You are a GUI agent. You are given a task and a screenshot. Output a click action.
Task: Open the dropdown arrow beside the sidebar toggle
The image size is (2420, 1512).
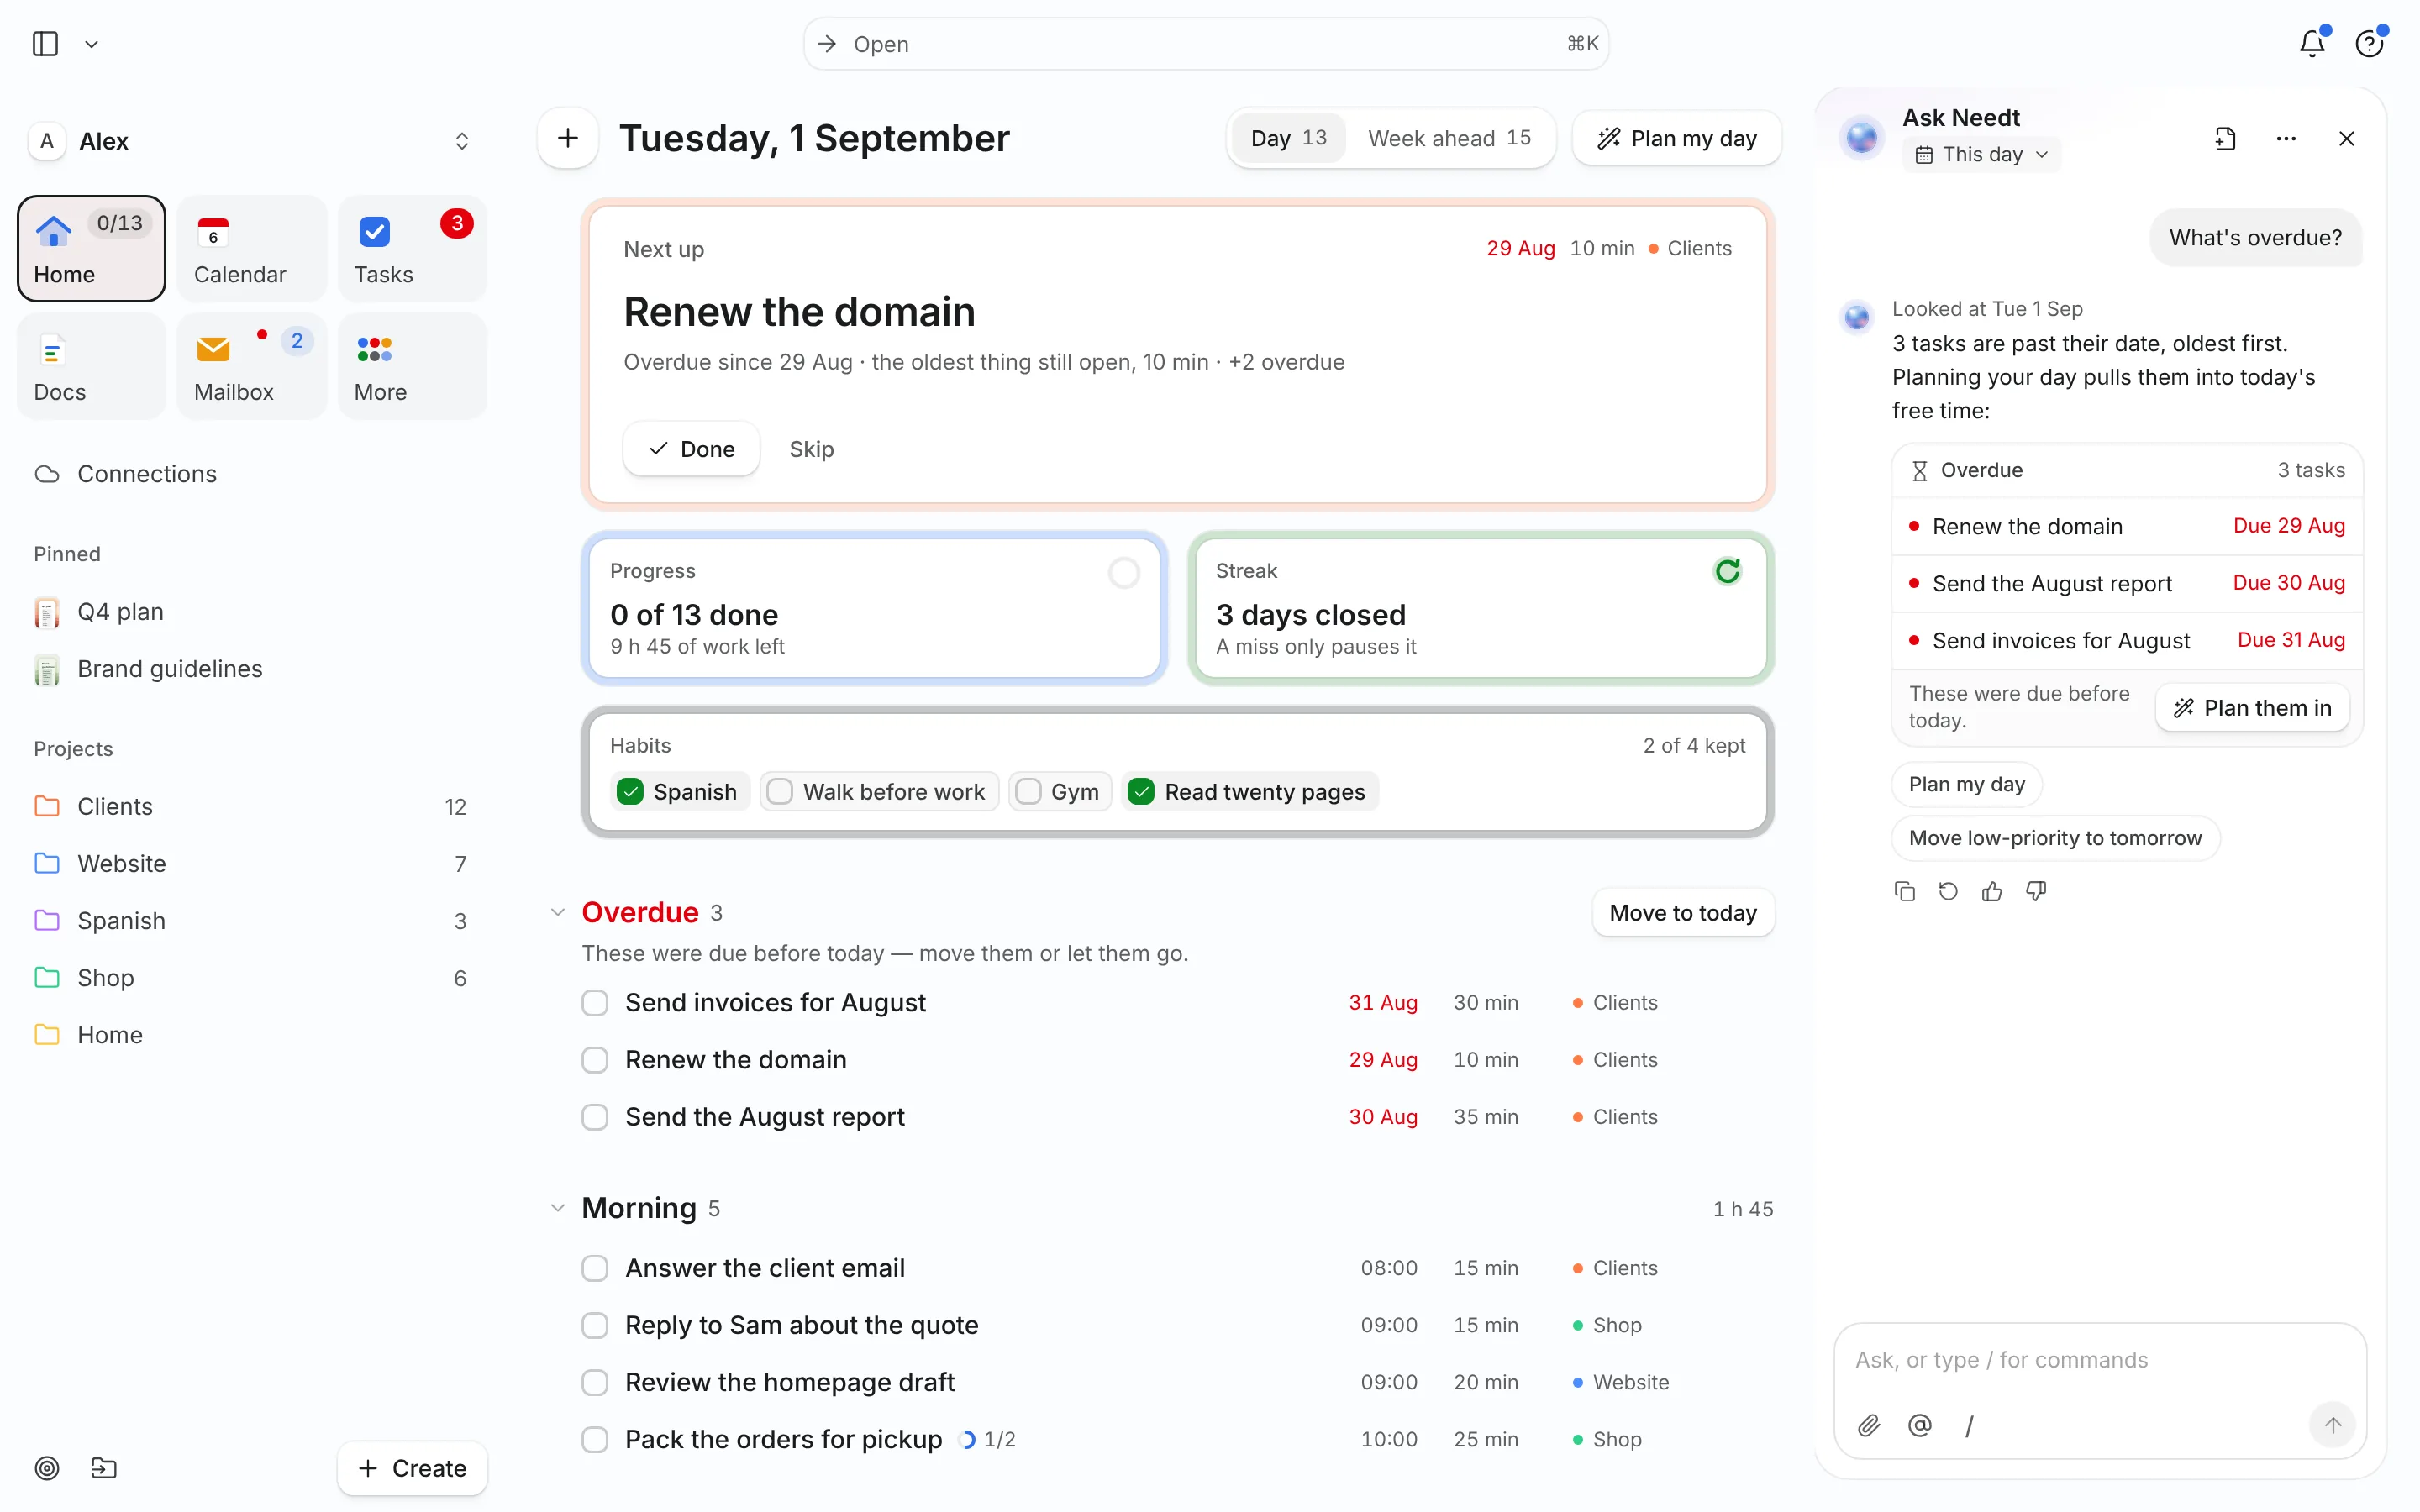pyautogui.click(x=91, y=44)
